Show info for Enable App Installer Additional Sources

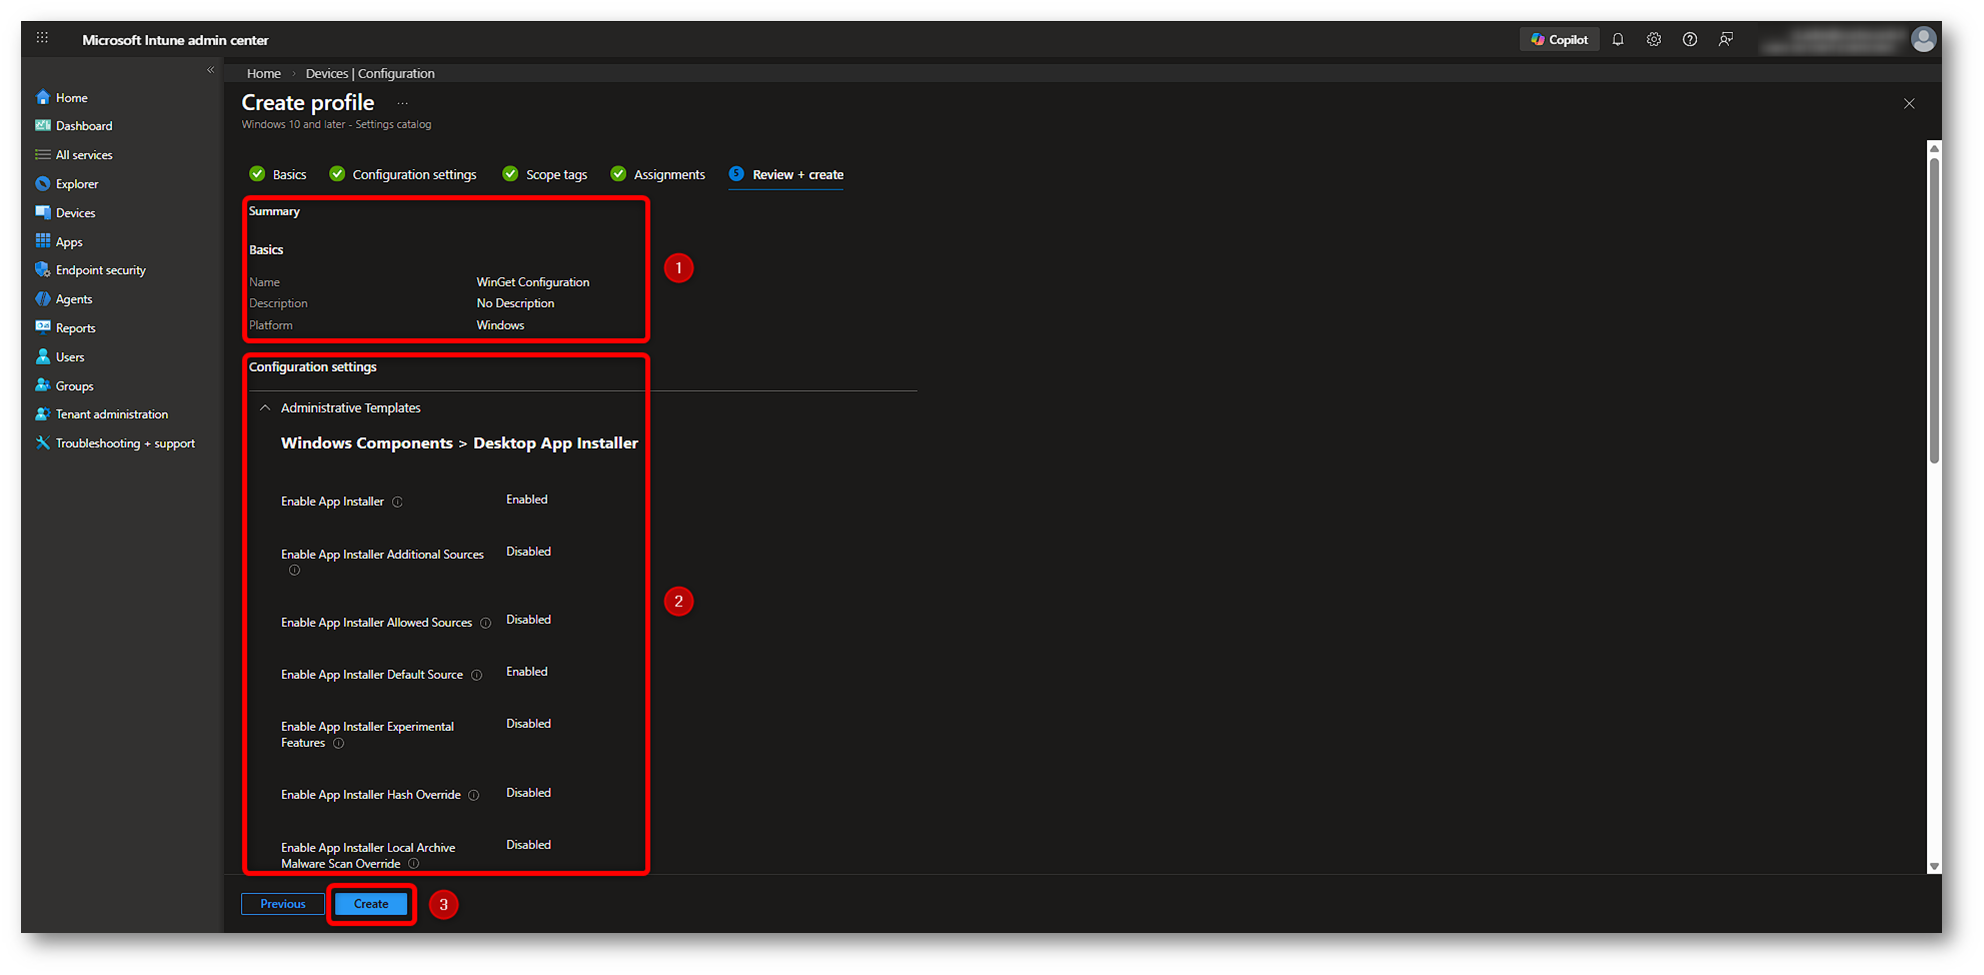coord(294,571)
